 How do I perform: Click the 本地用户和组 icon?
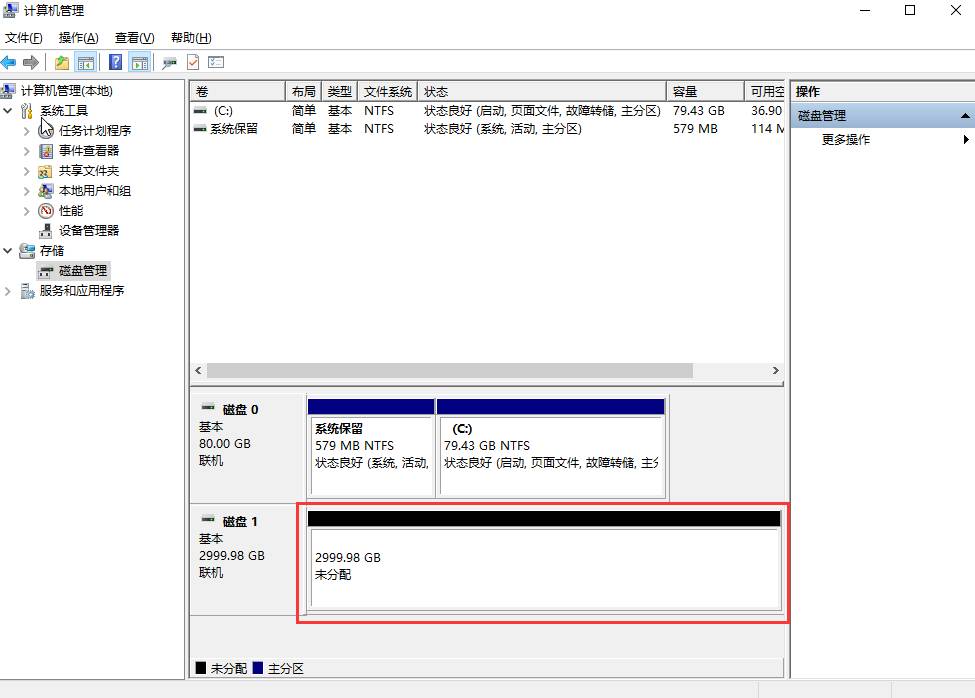(x=45, y=191)
